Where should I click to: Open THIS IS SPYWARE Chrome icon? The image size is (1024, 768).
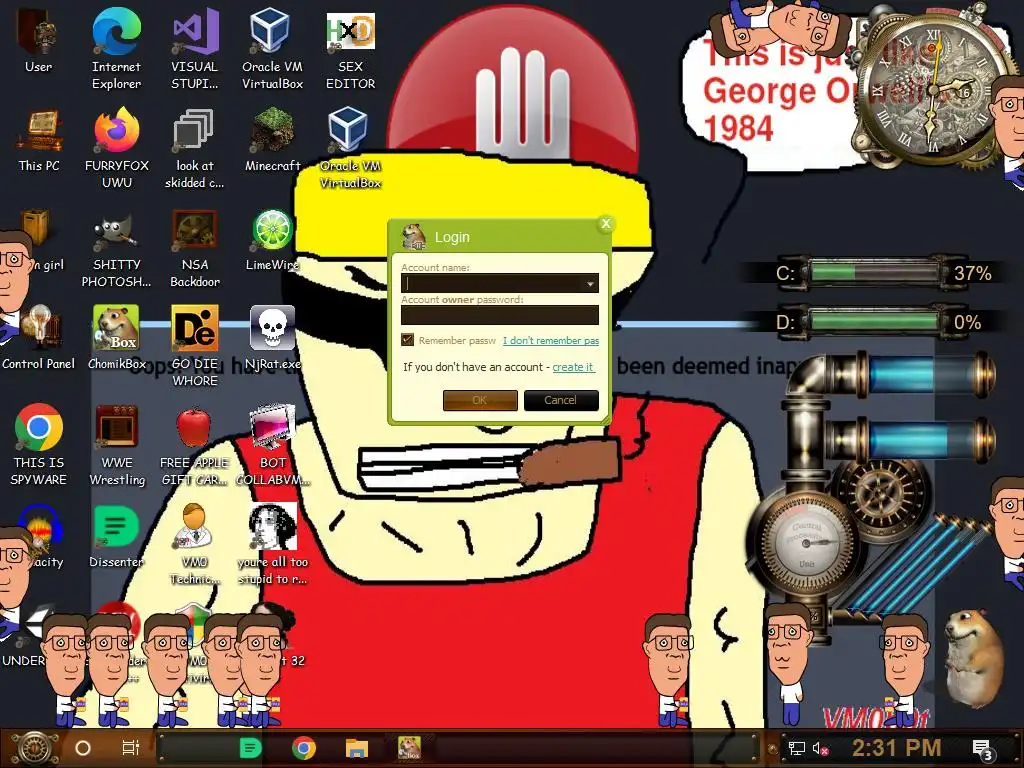point(39,445)
